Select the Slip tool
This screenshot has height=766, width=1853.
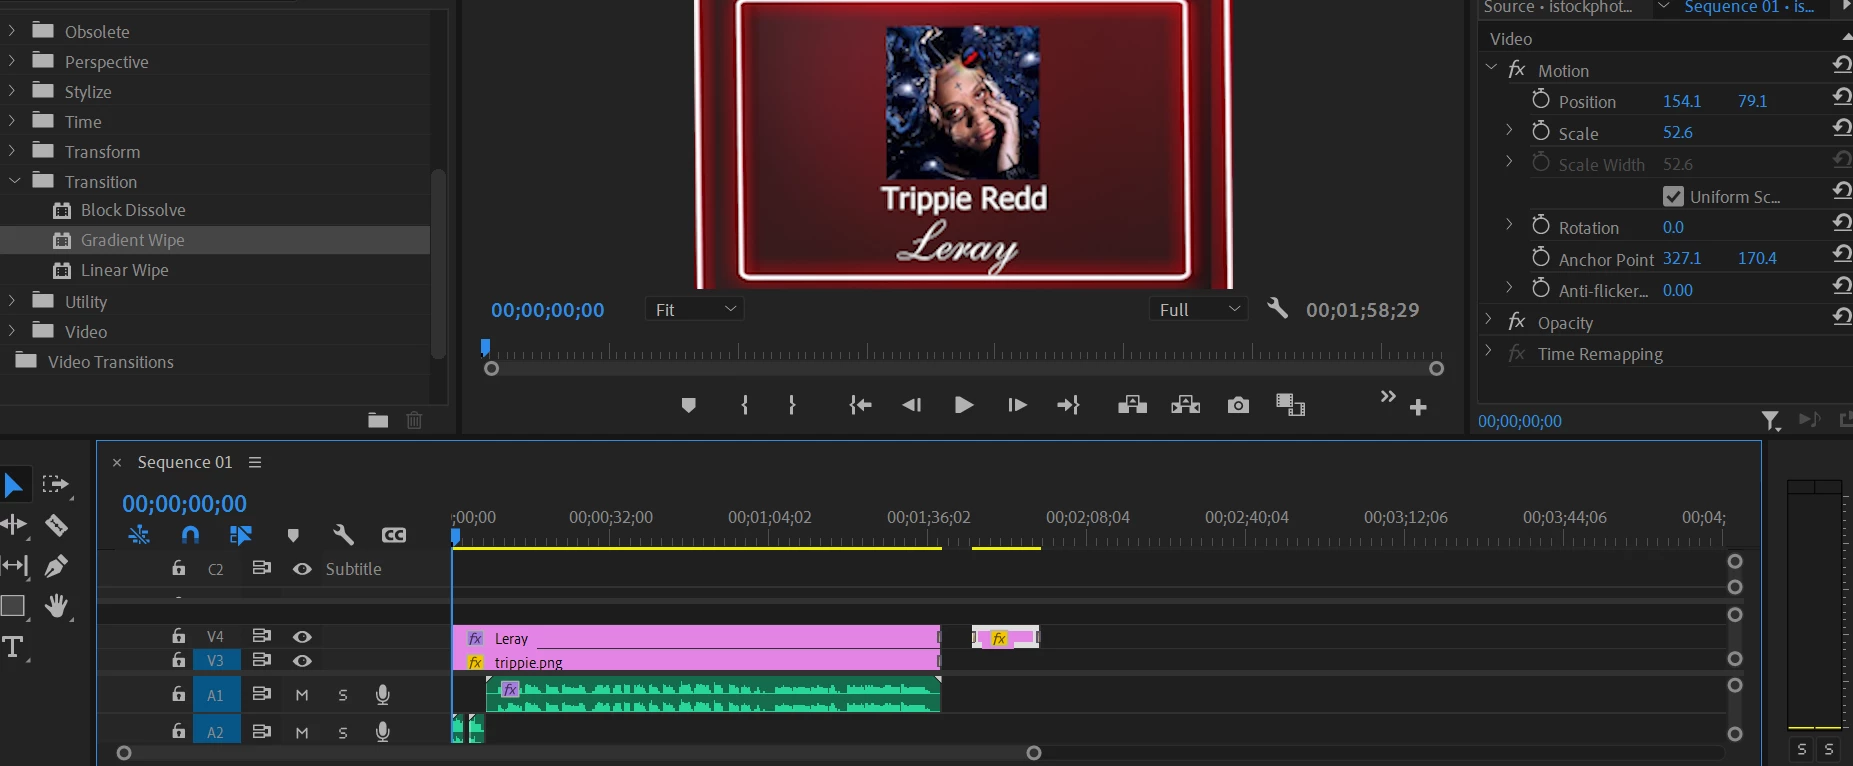[x=14, y=566]
